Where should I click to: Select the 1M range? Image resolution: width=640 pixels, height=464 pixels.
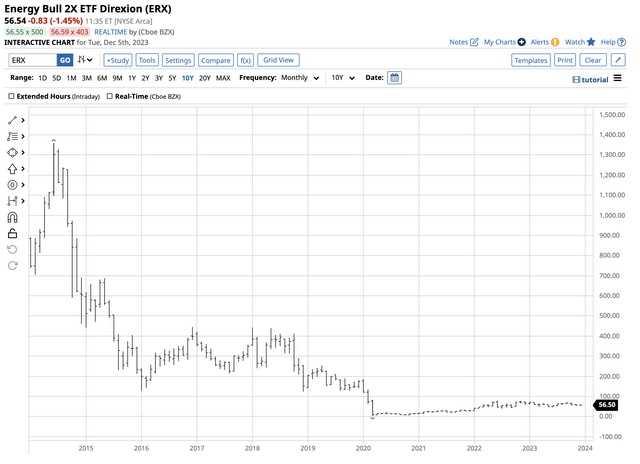coord(71,78)
